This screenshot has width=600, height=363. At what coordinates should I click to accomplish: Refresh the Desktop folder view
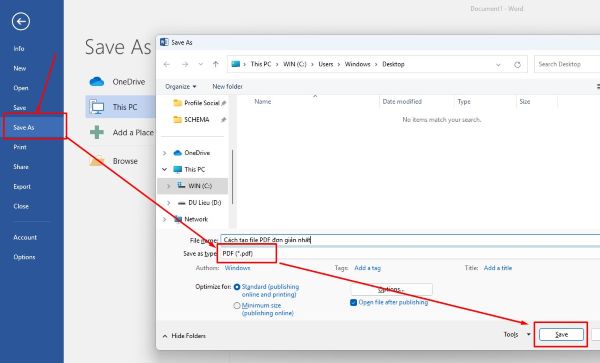(x=517, y=65)
